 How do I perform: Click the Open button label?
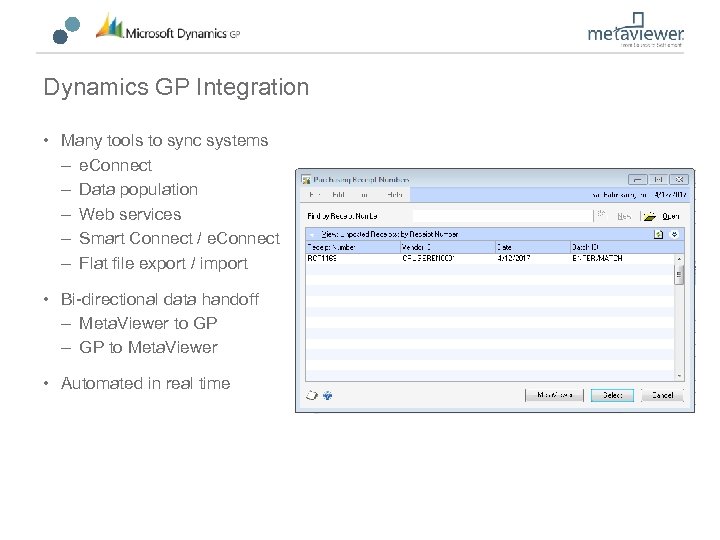[671, 216]
